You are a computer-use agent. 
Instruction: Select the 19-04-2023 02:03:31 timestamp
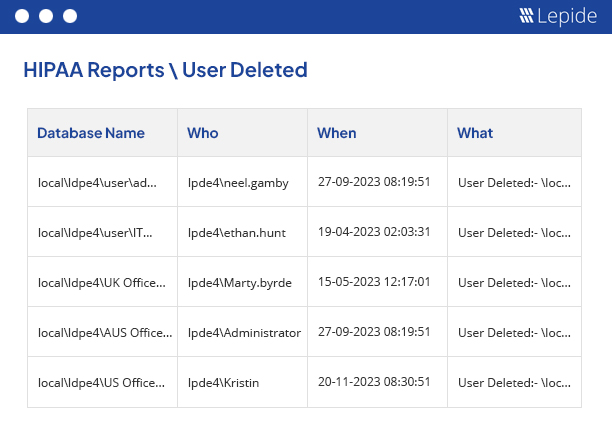374,232
